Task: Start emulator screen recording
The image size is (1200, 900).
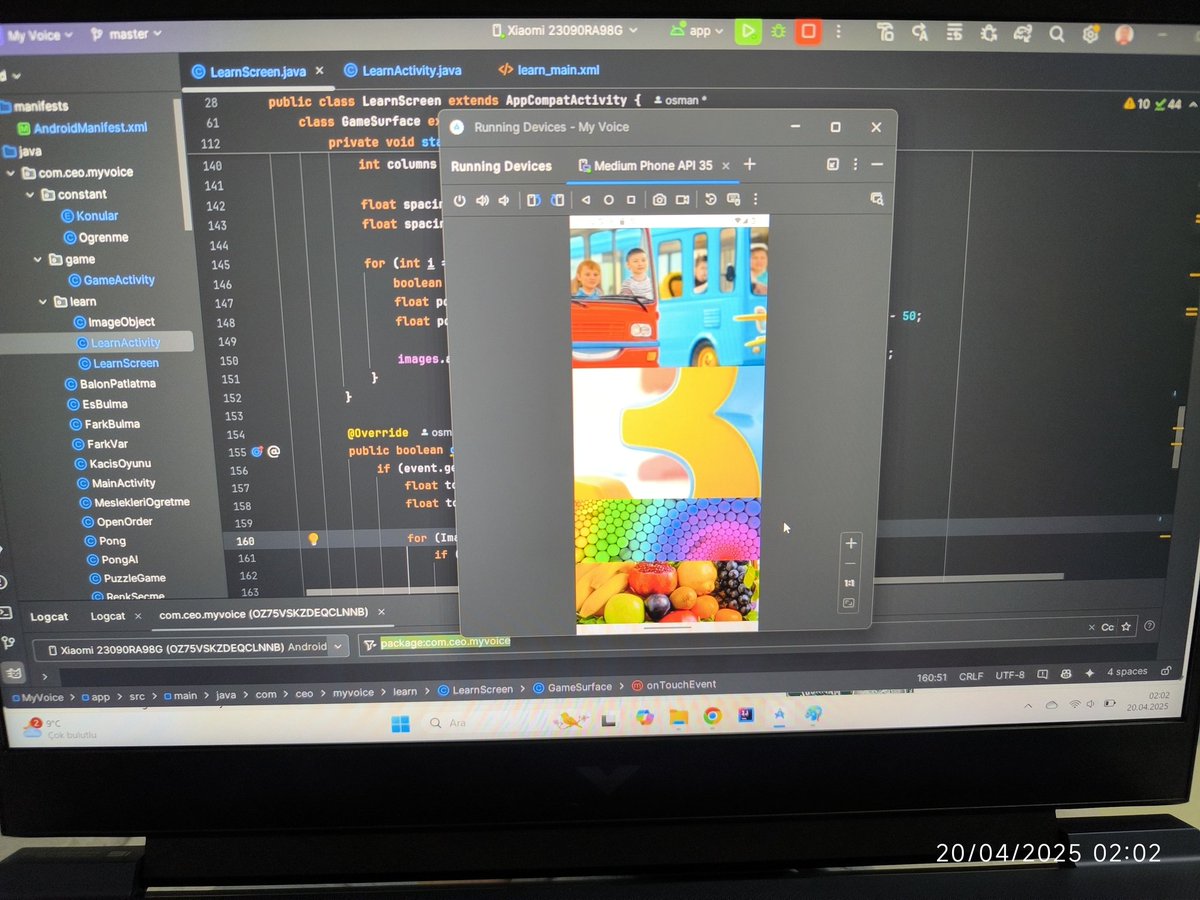Action: click(x=682, y=200)
